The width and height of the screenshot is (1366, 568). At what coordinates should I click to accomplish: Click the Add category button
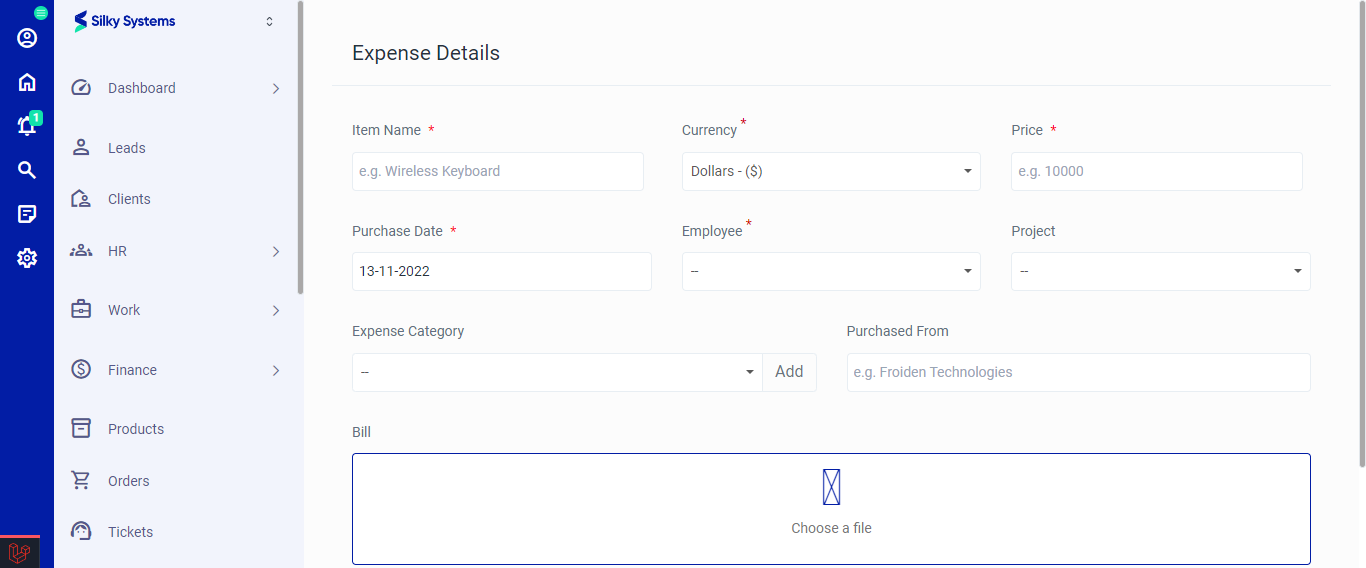789,372
